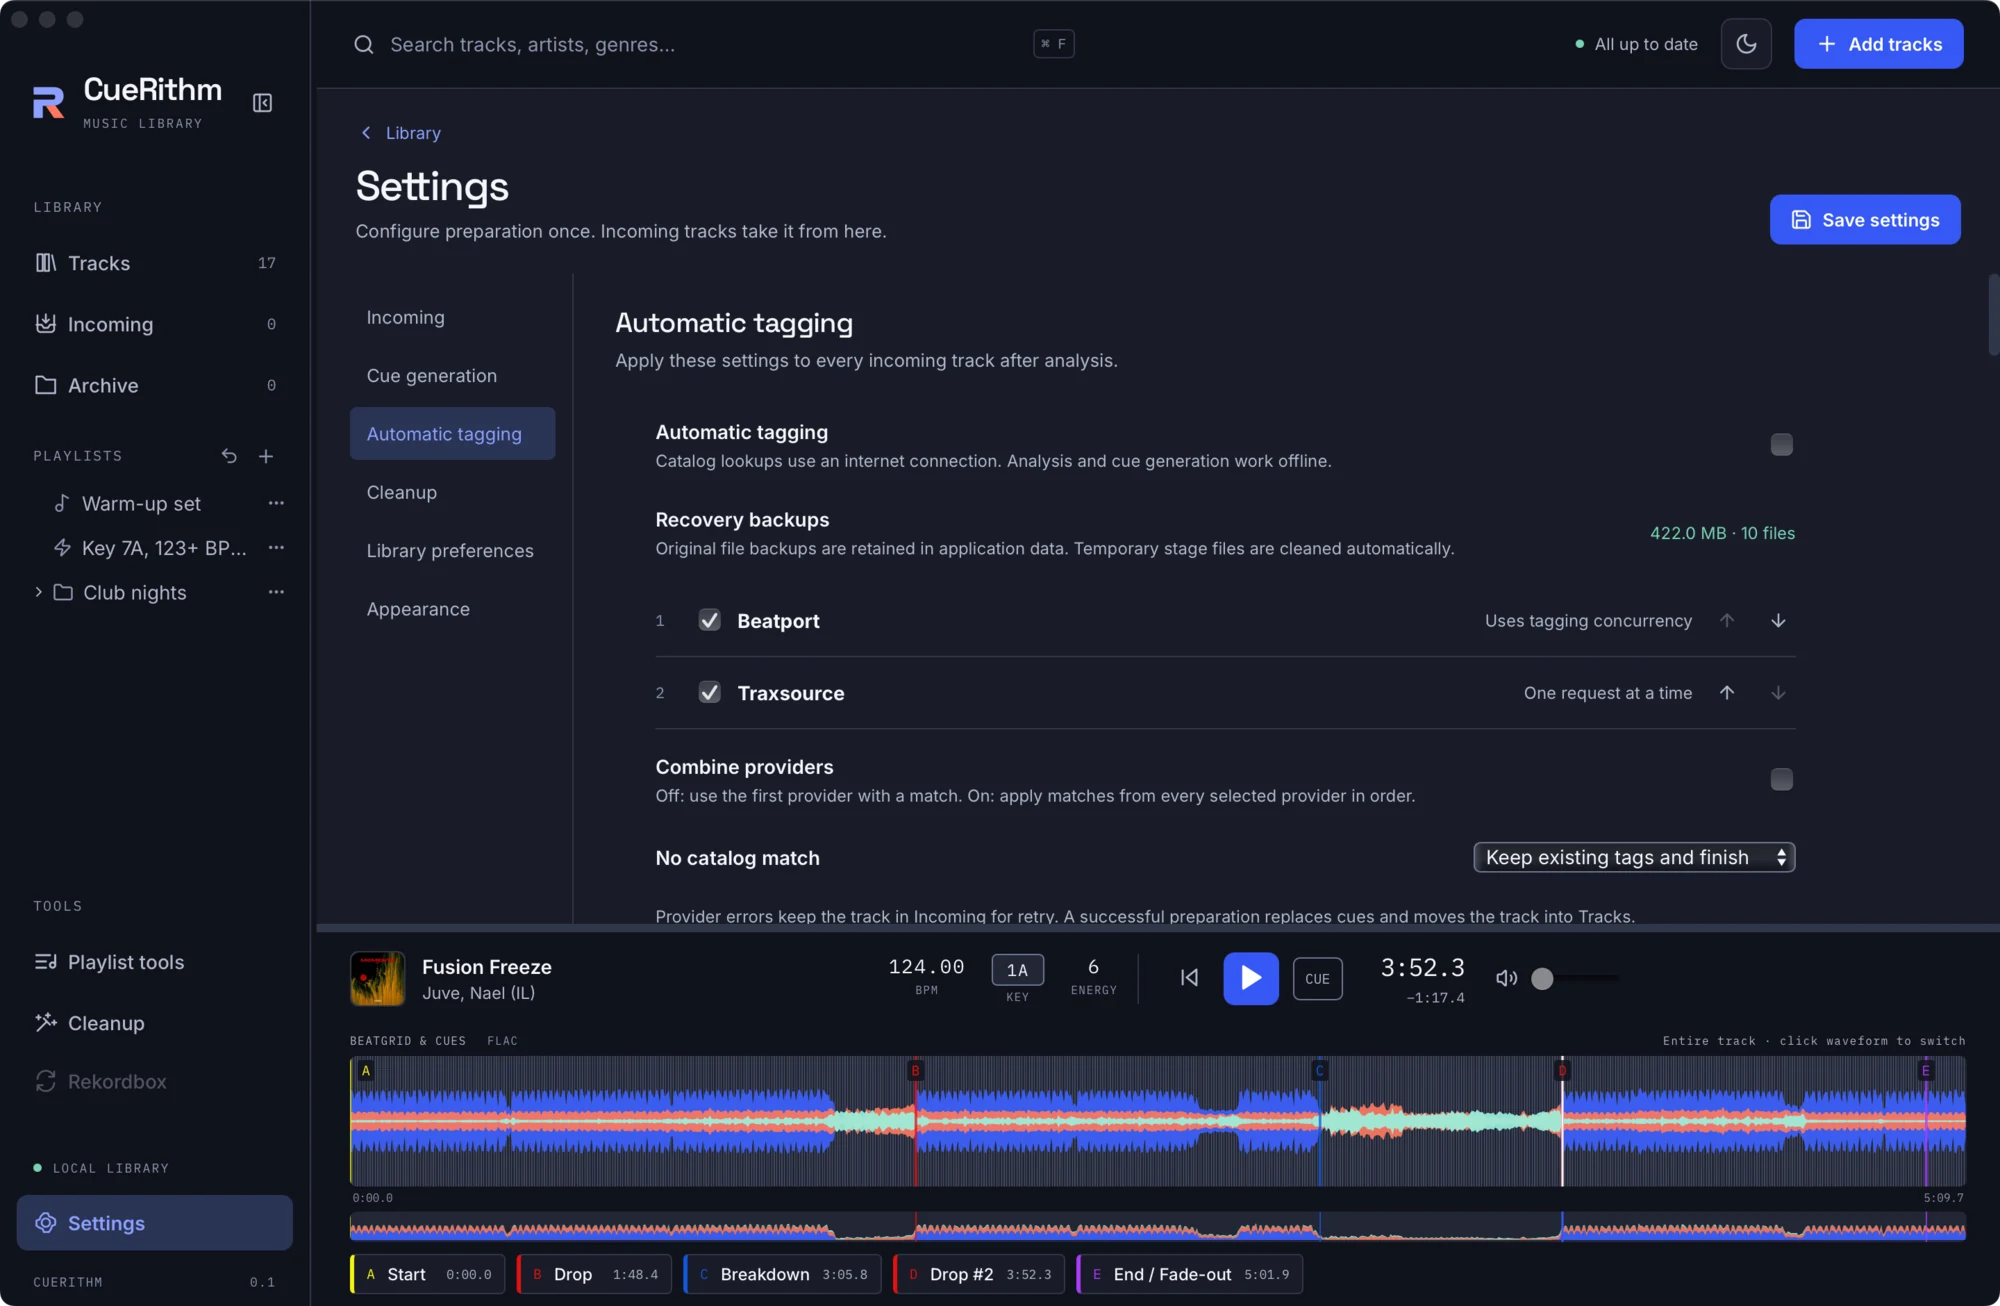Viewport: 2000px width, 1306px height.
Task: Open Tracks library view
Action: point(154,263)
